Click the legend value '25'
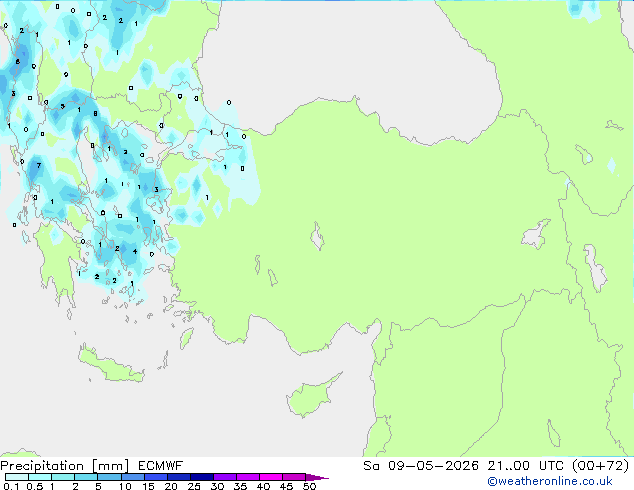The image size is (634, 490). click(194, 486)
